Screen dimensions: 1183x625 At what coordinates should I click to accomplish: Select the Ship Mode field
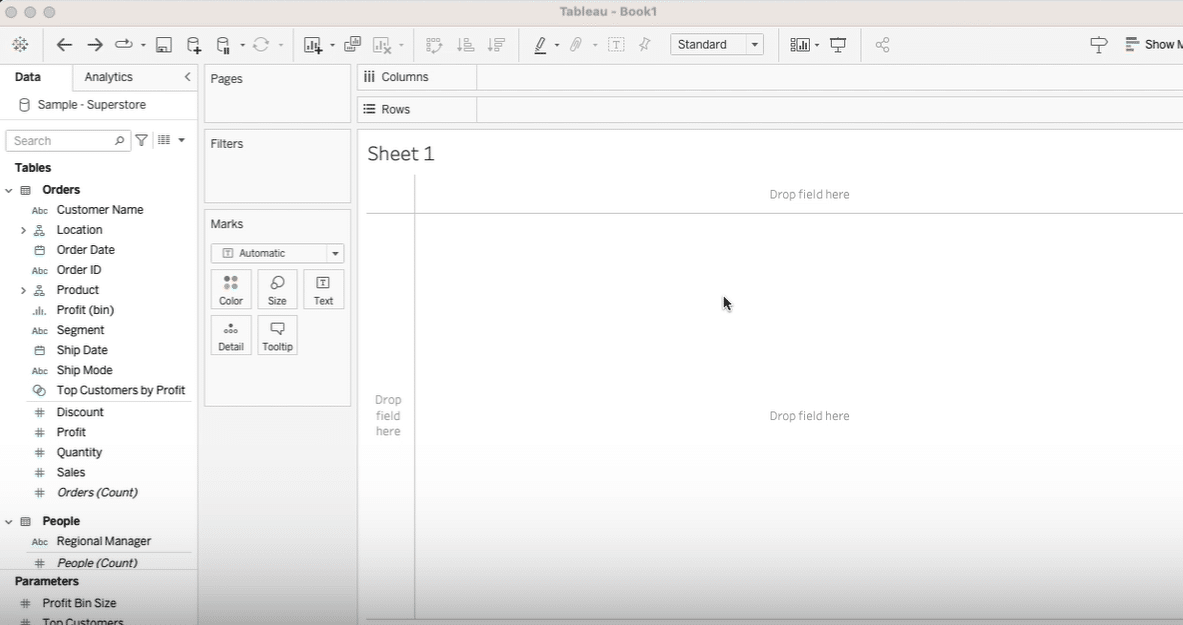(x=84, y=371)
